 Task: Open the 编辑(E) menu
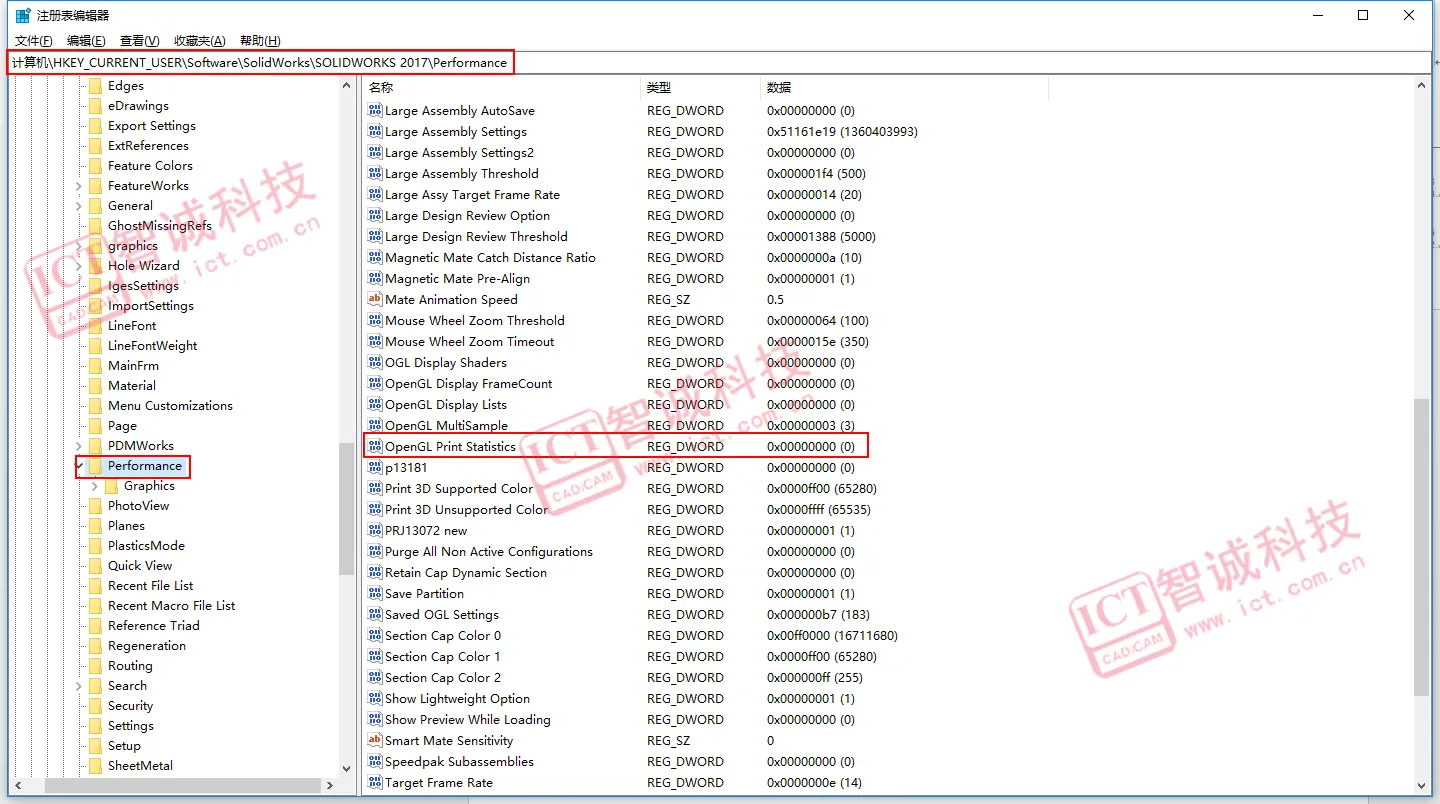(86, 41)
